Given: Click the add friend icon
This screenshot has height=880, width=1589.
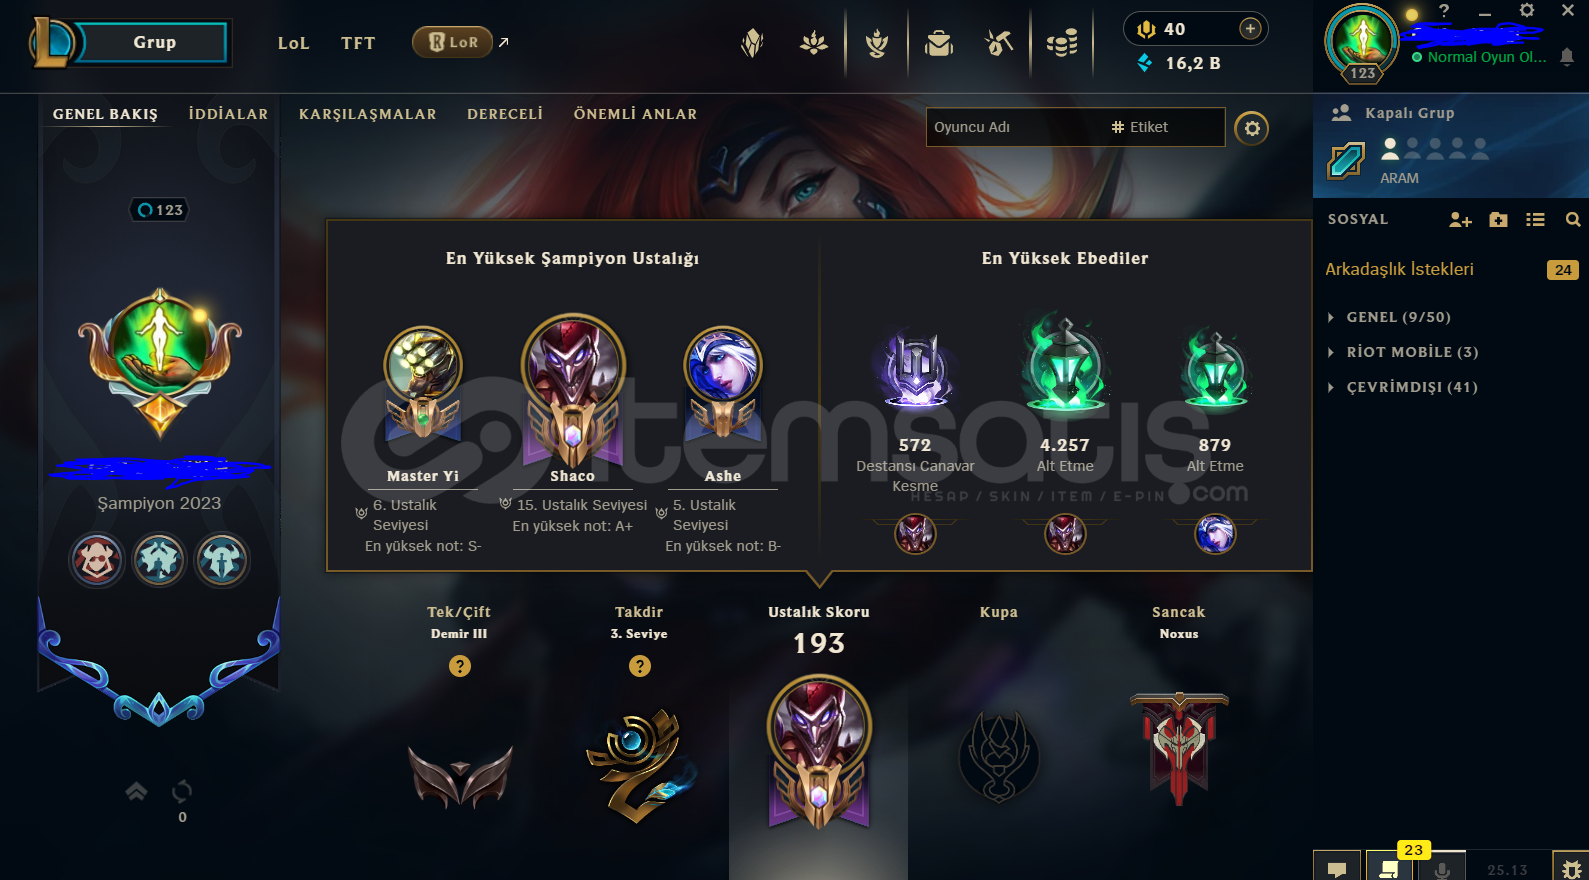Looking at the screenshot, I should tap(1460, 220).
